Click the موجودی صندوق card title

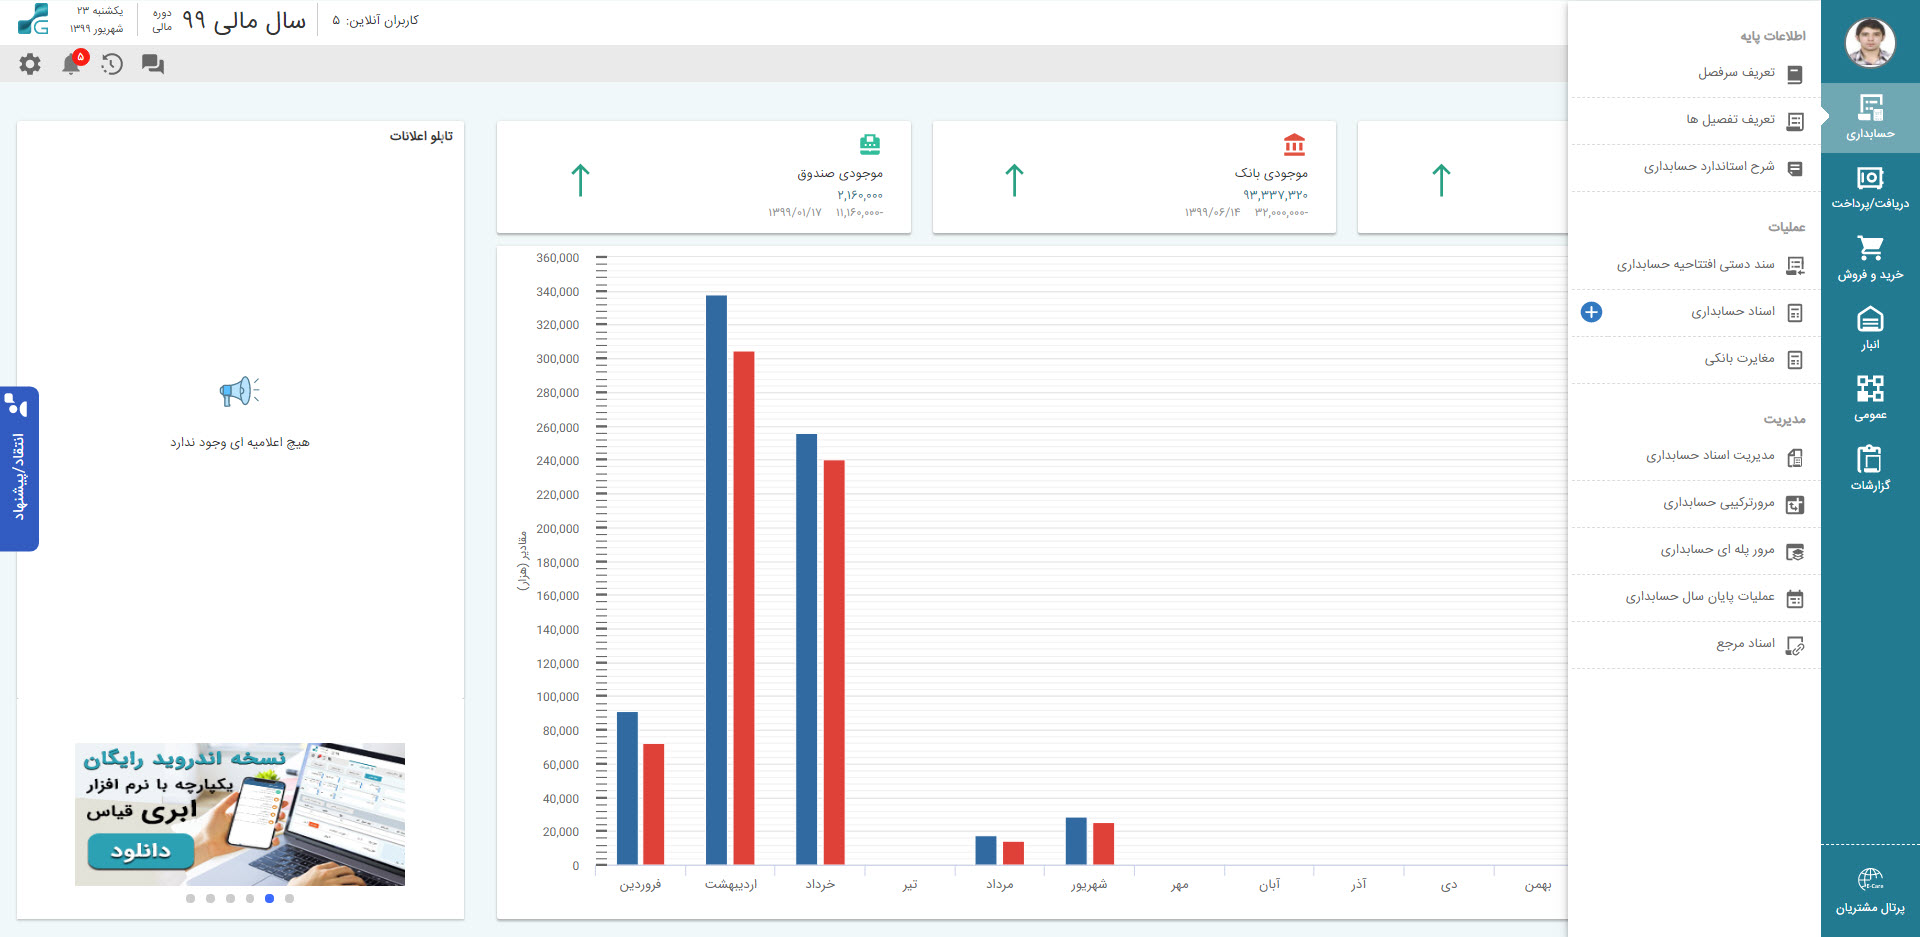(x=840, y=173)
